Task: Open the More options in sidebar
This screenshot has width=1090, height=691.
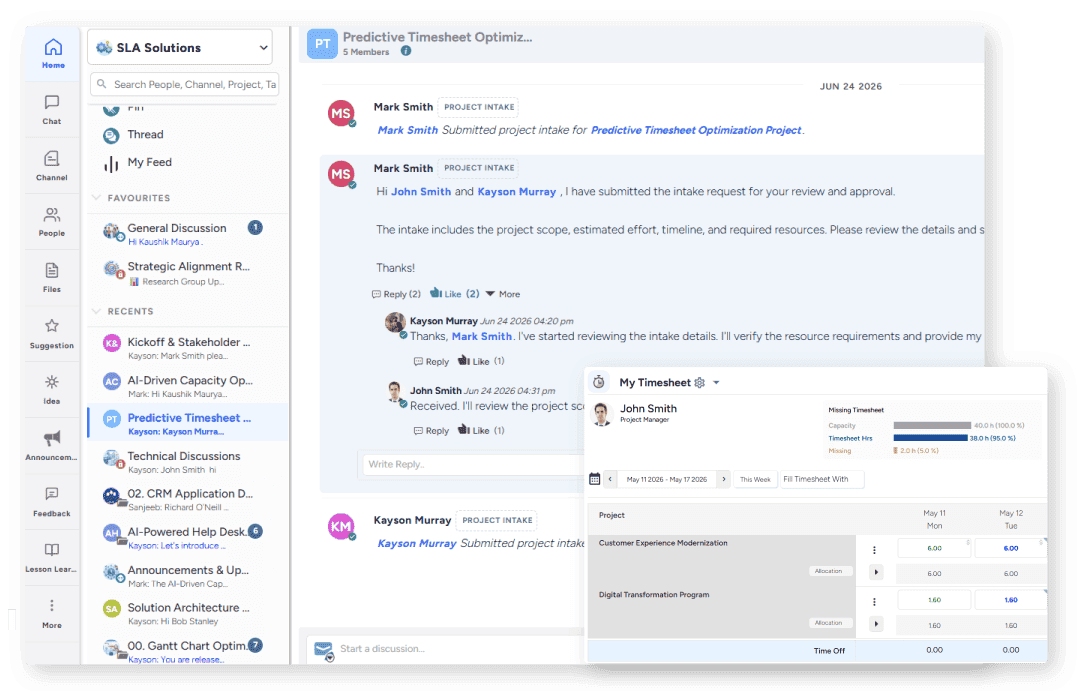Action: point(51,614)
